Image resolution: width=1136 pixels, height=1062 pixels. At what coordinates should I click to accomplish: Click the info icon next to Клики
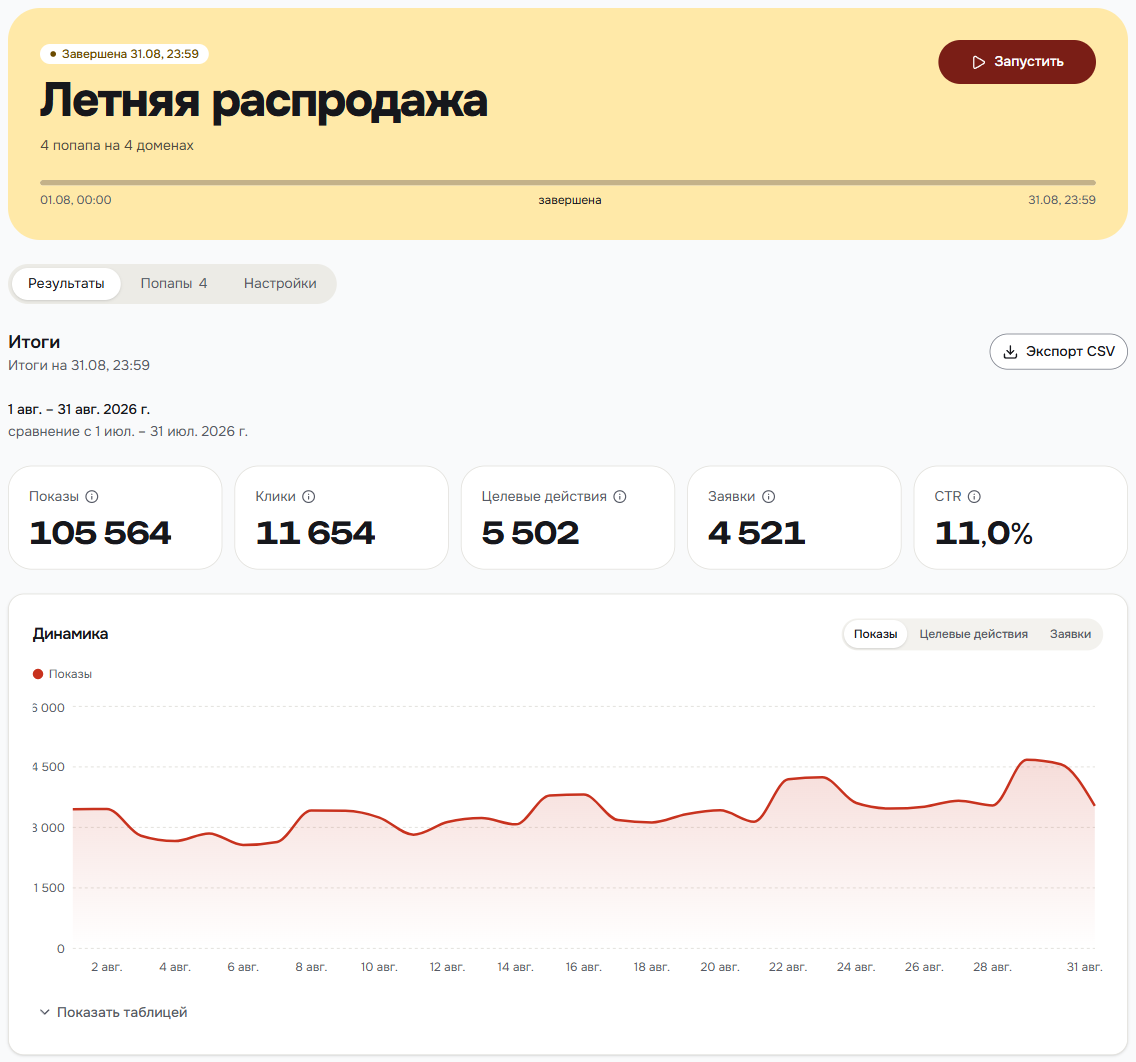click(x=309, y=497)
